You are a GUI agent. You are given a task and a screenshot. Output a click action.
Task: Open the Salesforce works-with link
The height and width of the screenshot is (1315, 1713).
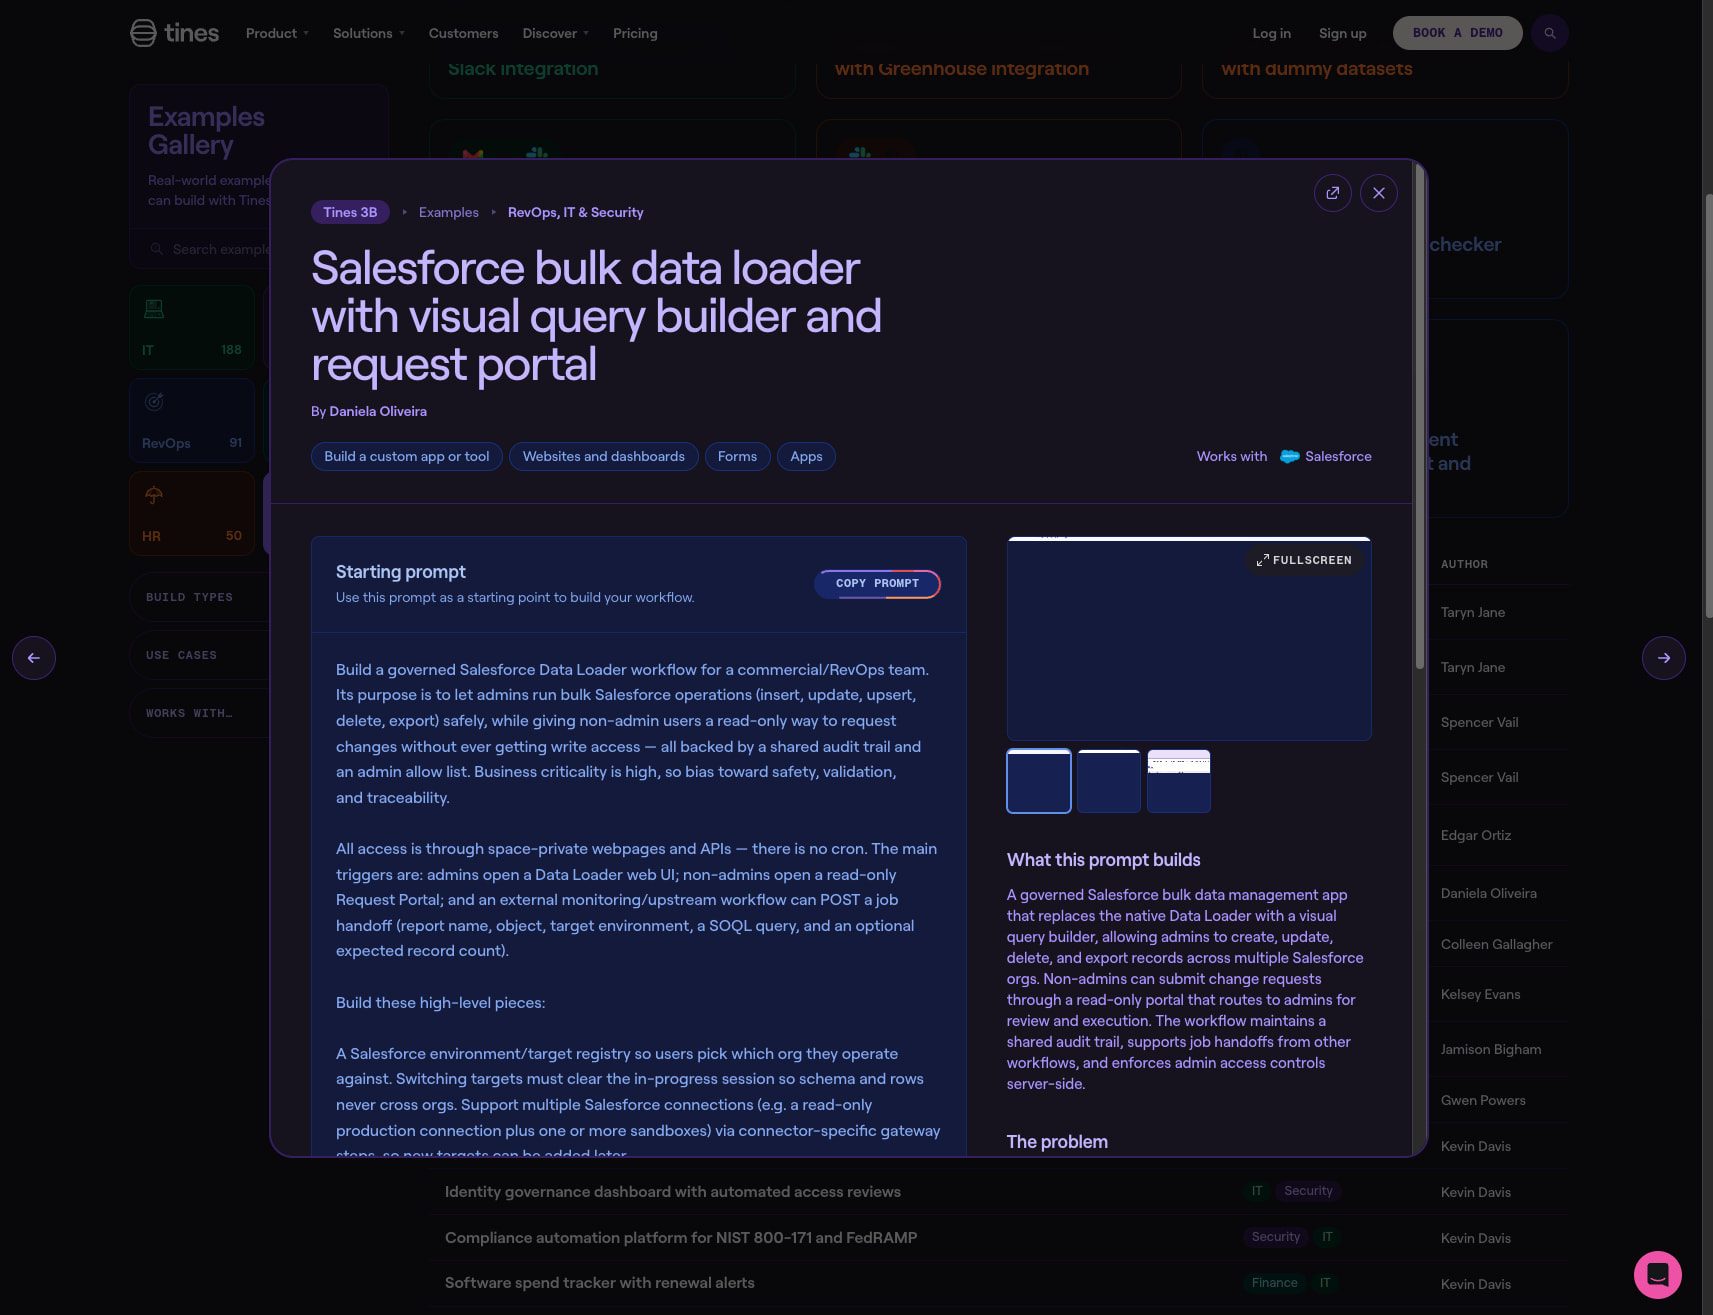coord(1326,457)
